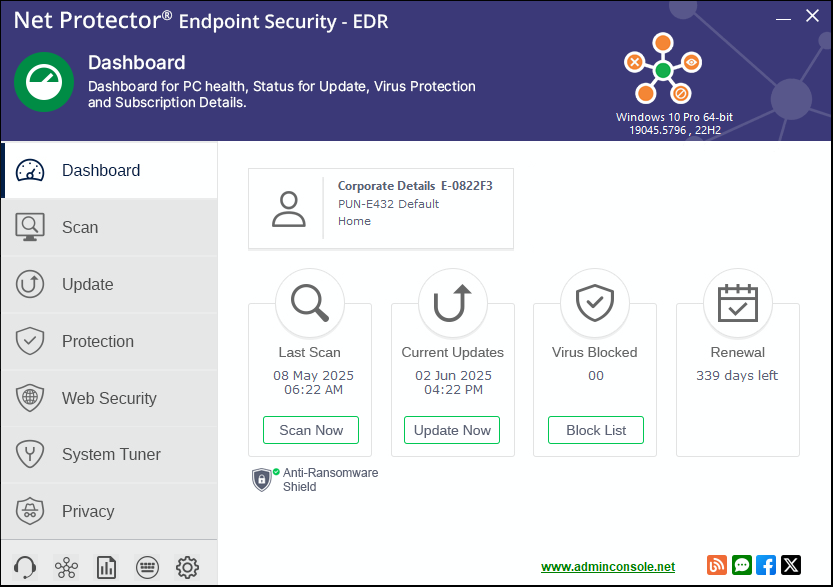Visit the www.adminconsole.net link

pyautogui.click(x=608, y=567)
